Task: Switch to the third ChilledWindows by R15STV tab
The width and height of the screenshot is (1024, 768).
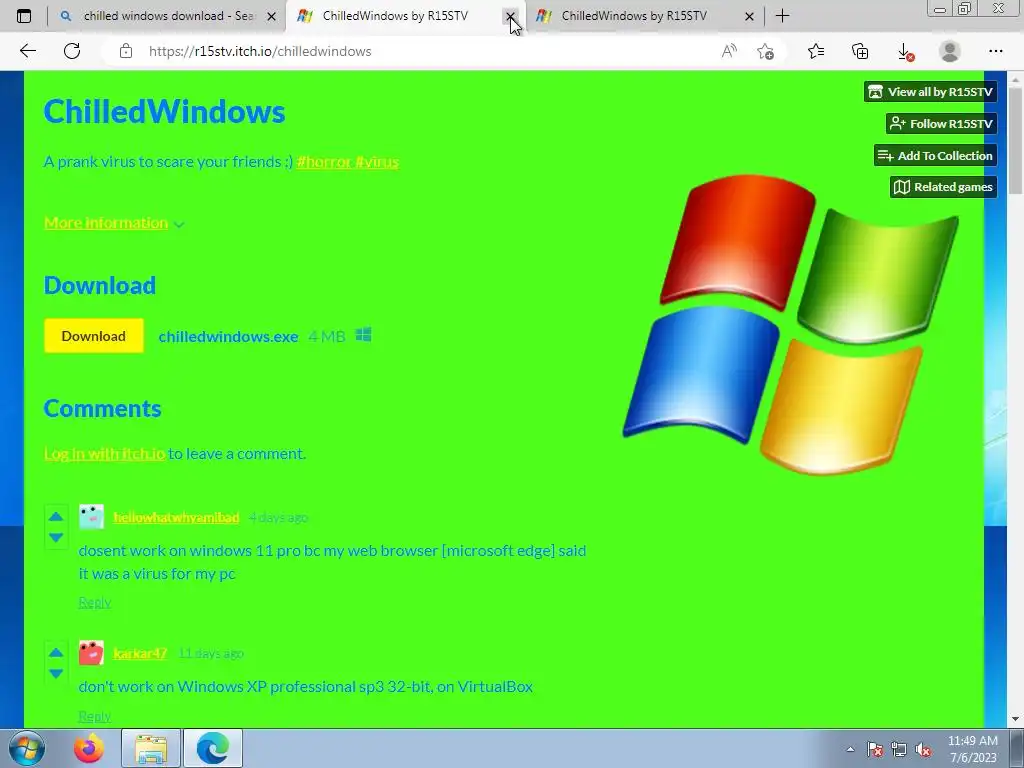Action: click(x=634, y=16)
